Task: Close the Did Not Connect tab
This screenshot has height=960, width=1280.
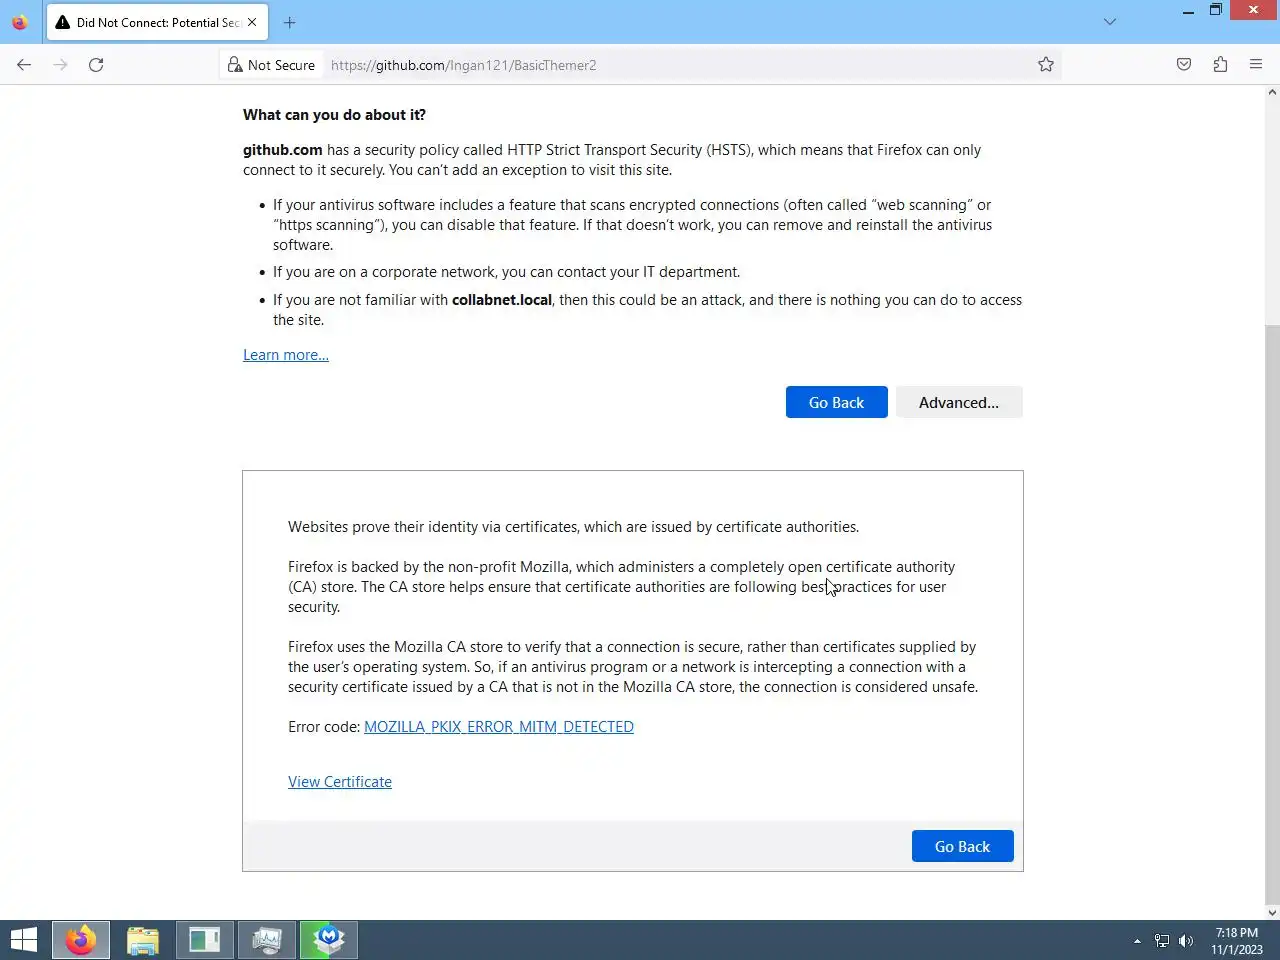Action: pyautogui.click(x=252, y=22)
